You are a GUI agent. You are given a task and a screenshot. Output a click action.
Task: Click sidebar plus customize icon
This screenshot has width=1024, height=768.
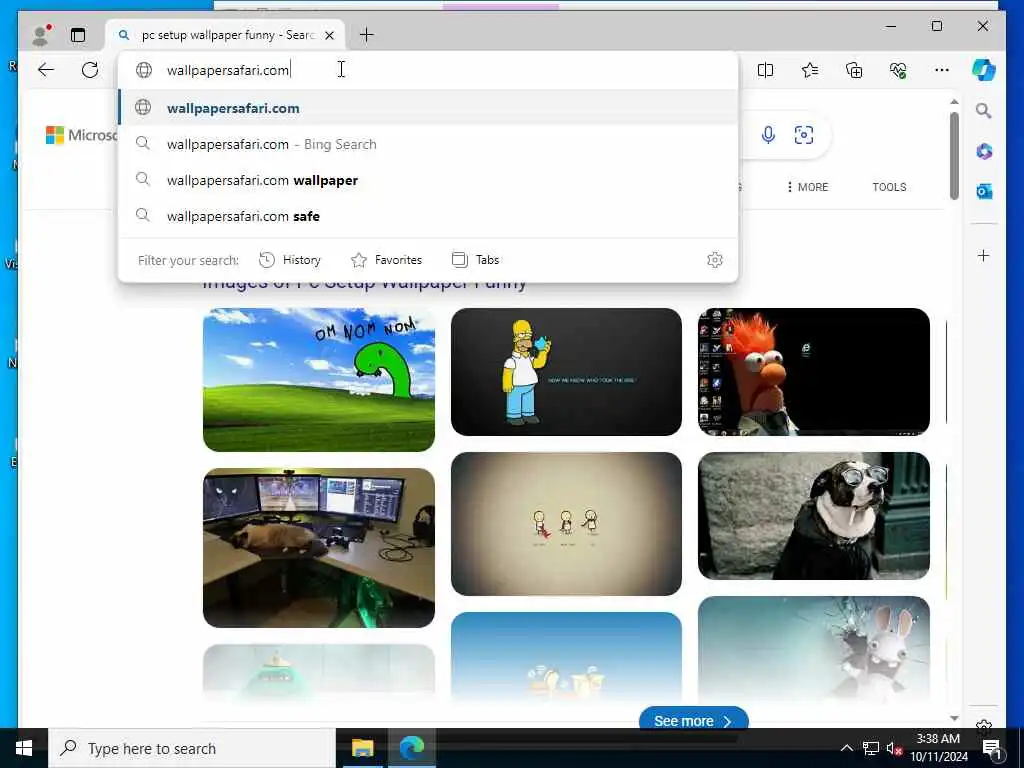pyautogui.click(x=984, y=255)
